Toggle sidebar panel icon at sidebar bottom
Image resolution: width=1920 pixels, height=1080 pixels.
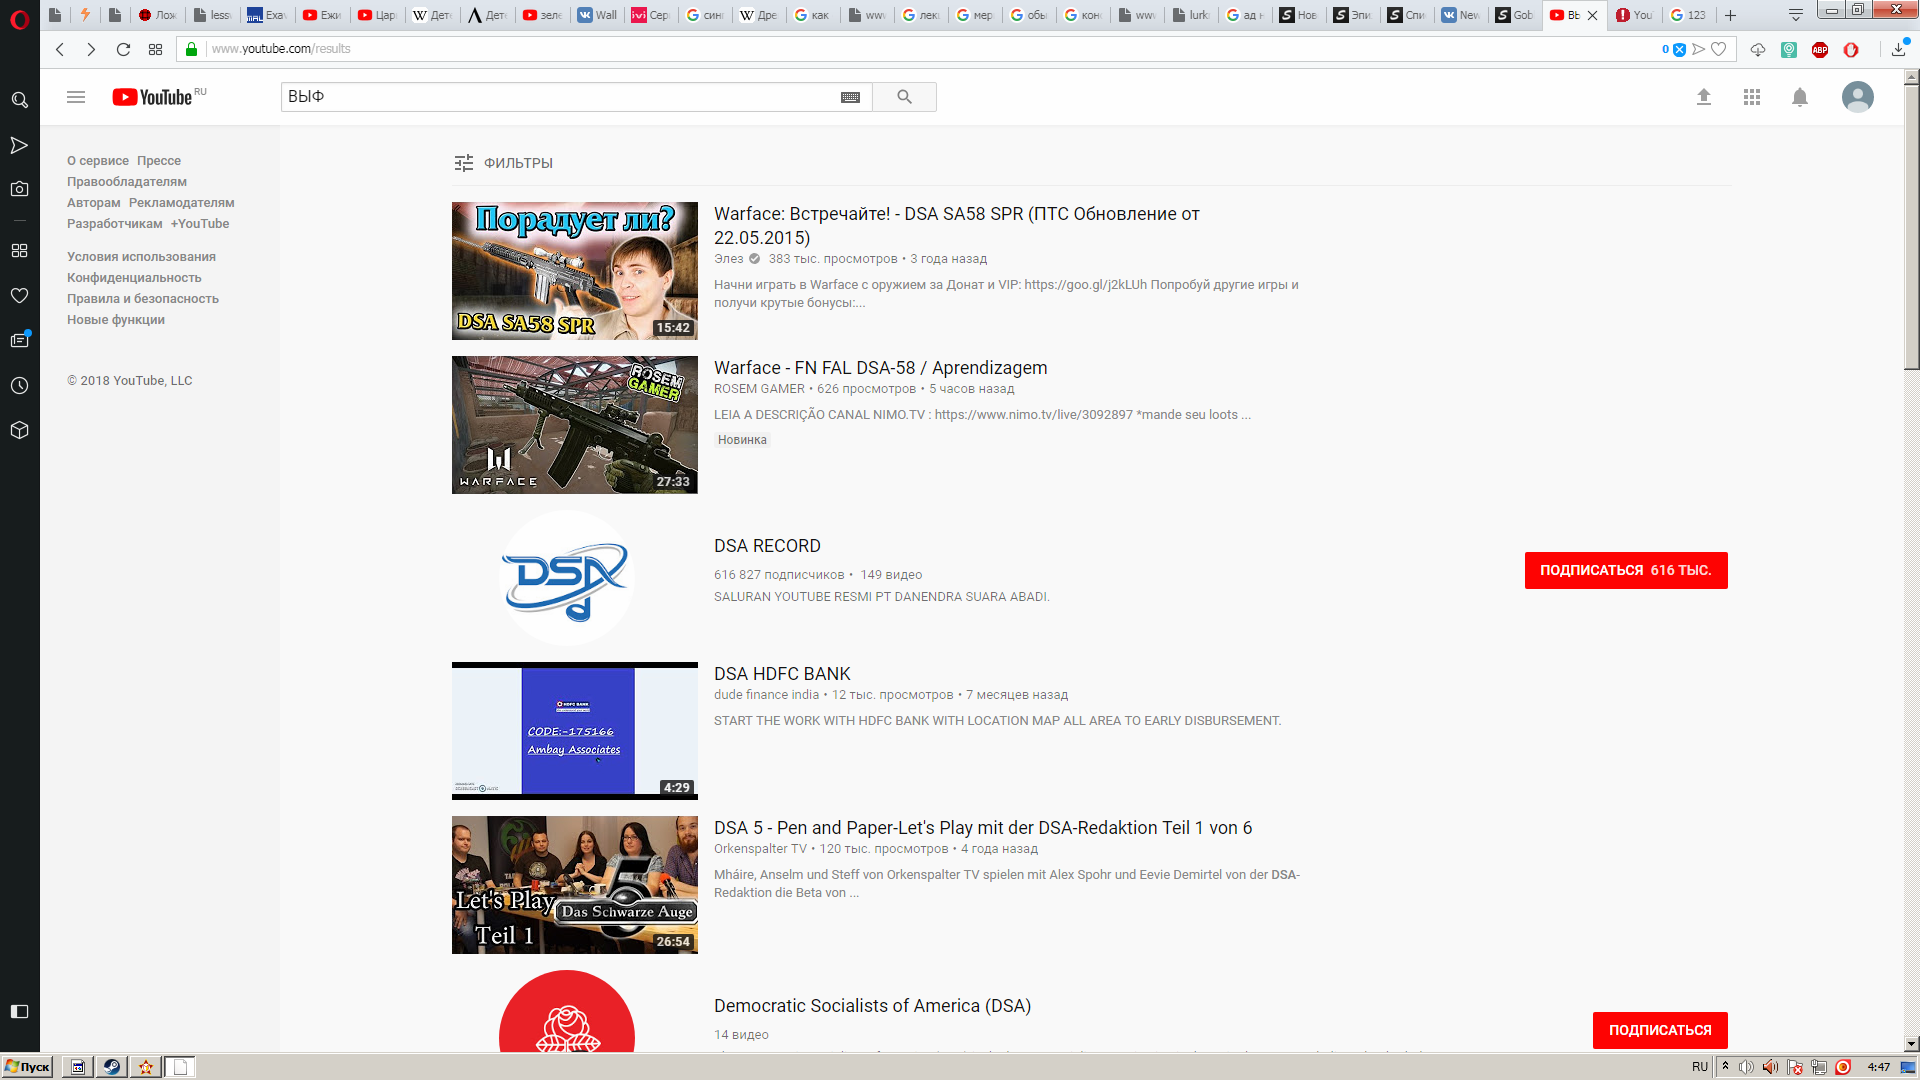pos(19,1011)
